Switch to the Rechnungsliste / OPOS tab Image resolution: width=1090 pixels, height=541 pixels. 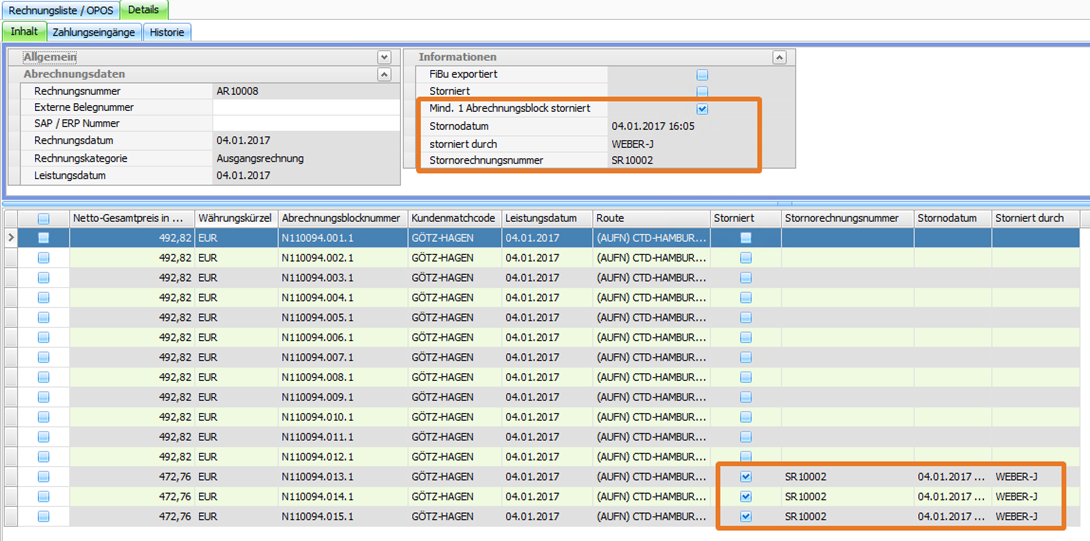click(60, 10)
